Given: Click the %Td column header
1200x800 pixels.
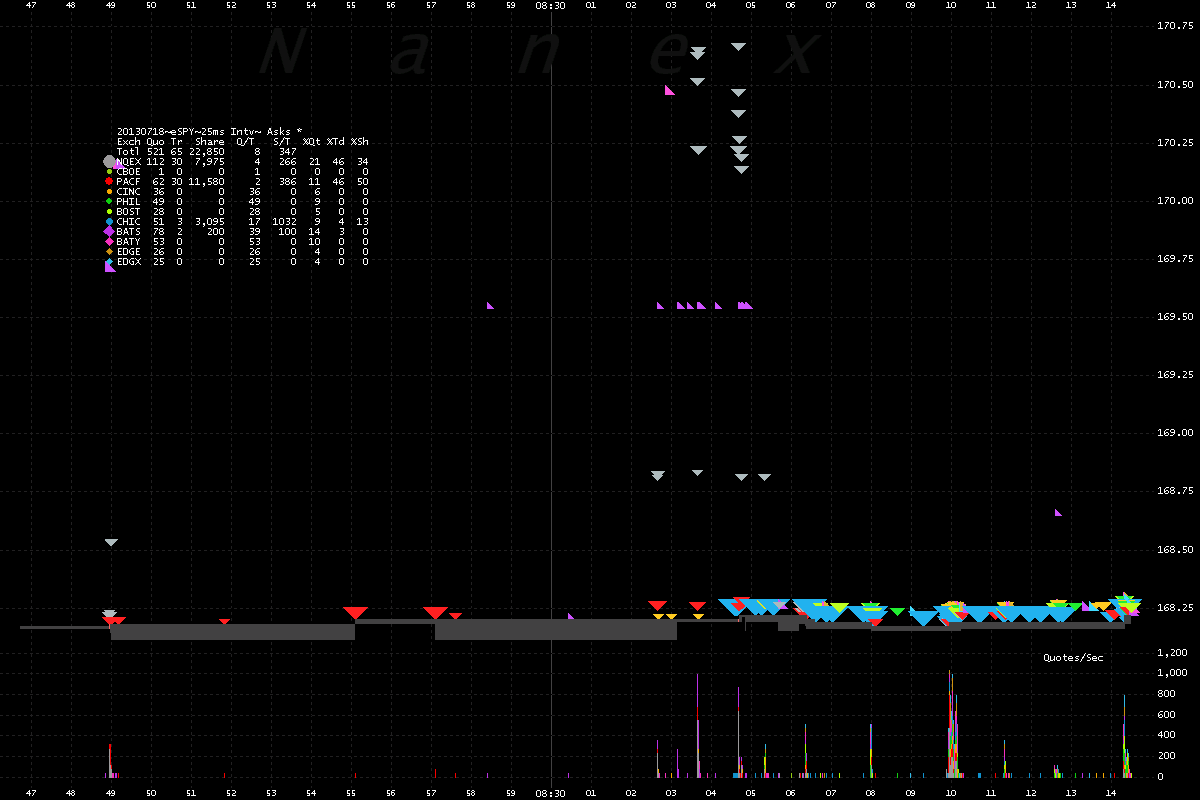Looking at the screenshot, I should 336,141.
